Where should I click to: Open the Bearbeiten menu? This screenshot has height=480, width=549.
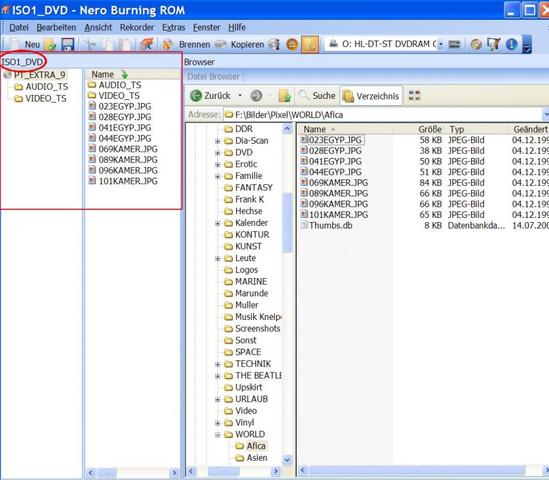point(56,27)
